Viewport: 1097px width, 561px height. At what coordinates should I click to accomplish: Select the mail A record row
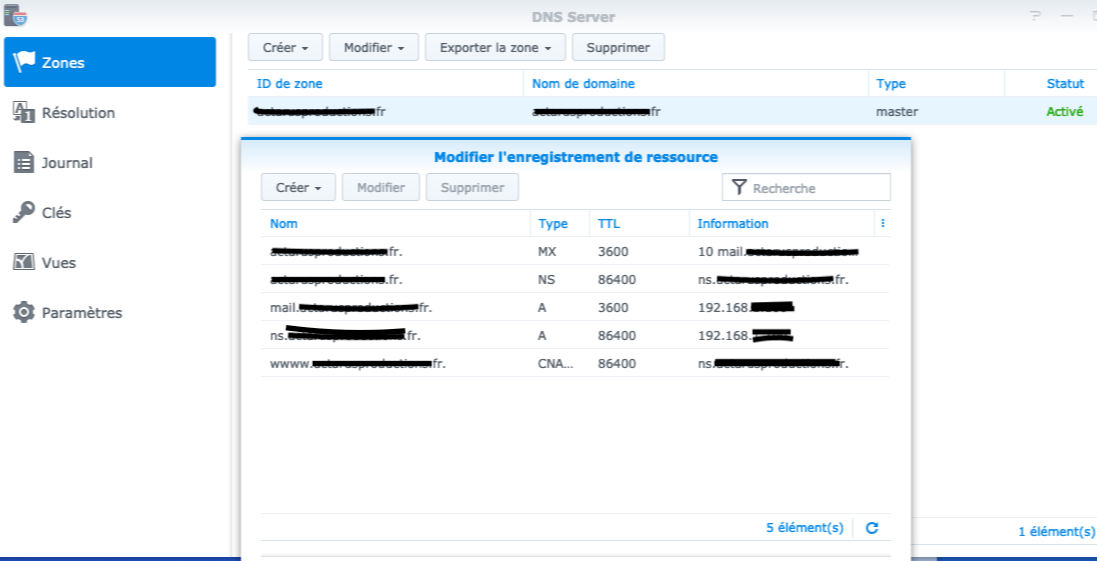coord(575,307)
